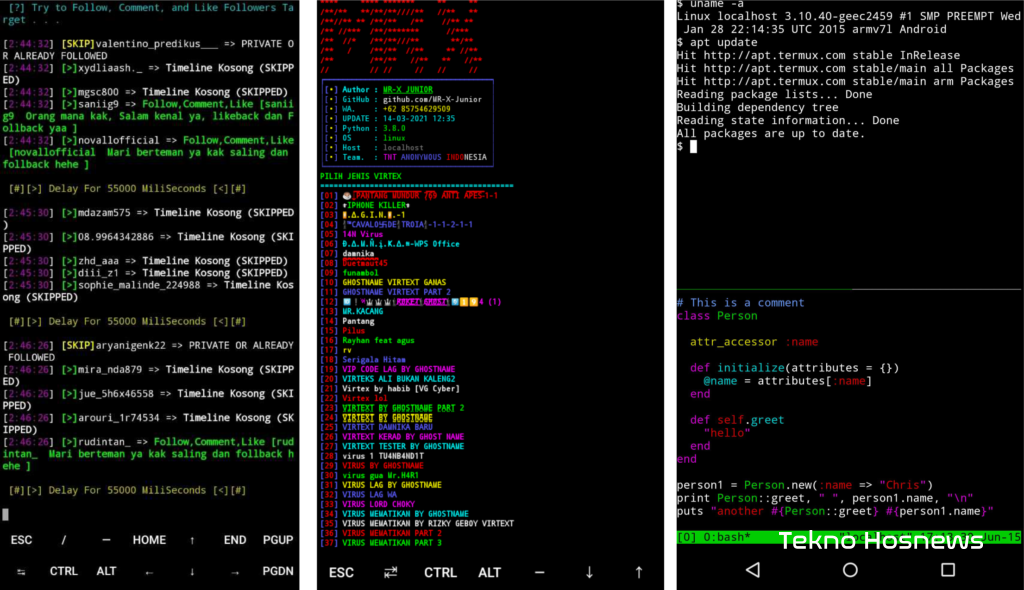Tap the Android back navigation triangle

point(753,570)
